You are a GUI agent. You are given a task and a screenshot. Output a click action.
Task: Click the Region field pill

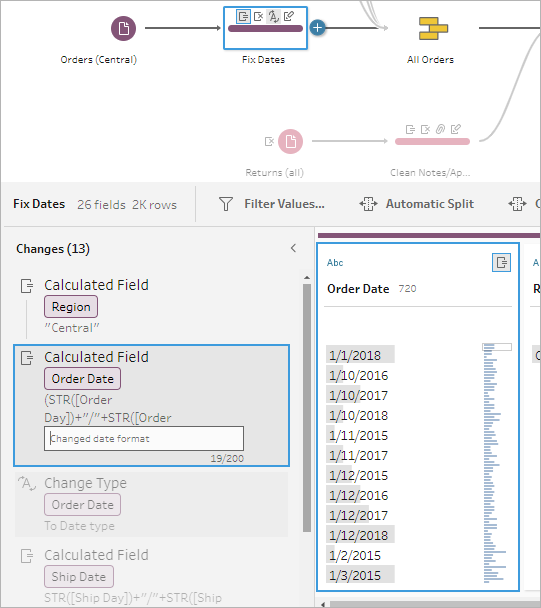(x=71, y=307)
